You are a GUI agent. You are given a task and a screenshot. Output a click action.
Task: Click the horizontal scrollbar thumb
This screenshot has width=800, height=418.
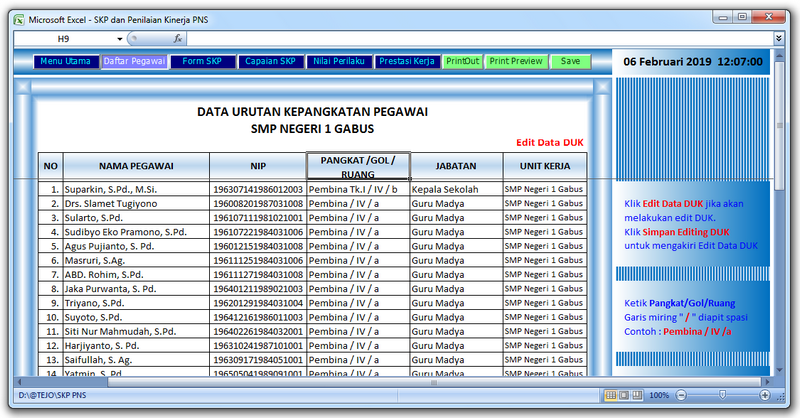tap(434, 382)
